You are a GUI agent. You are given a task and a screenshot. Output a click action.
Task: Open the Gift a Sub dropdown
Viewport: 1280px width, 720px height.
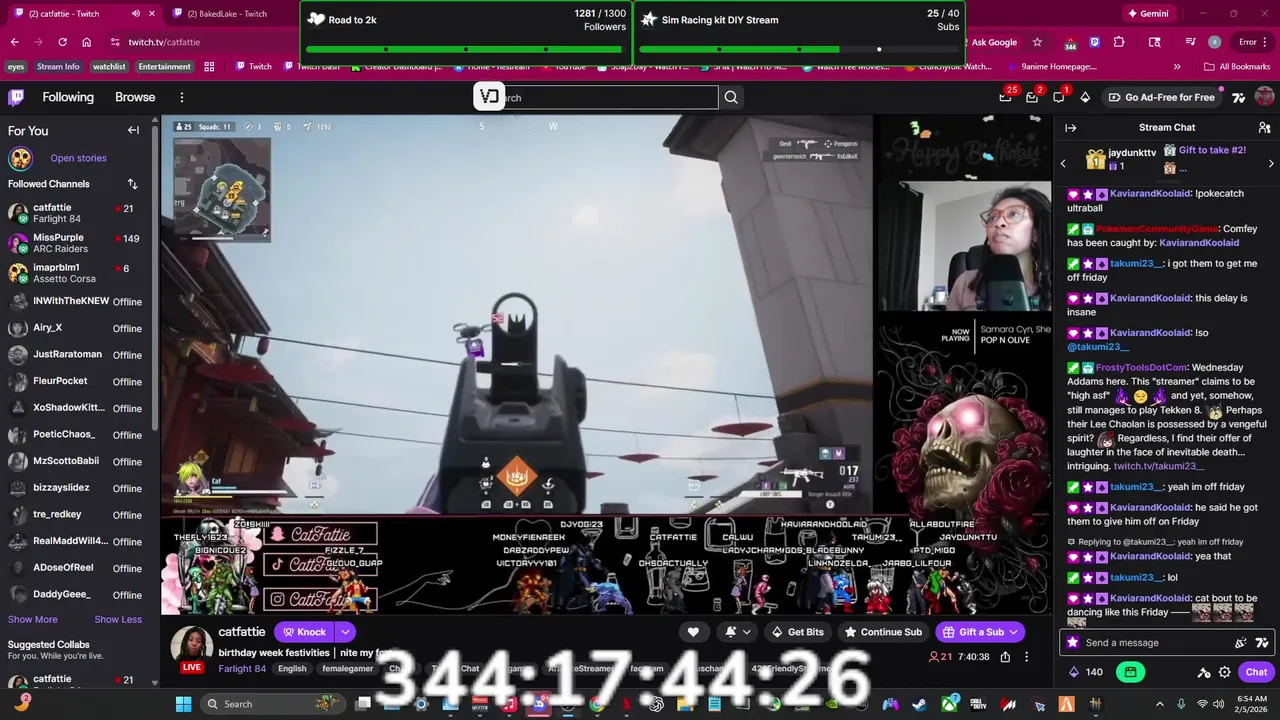coord(980,632)
